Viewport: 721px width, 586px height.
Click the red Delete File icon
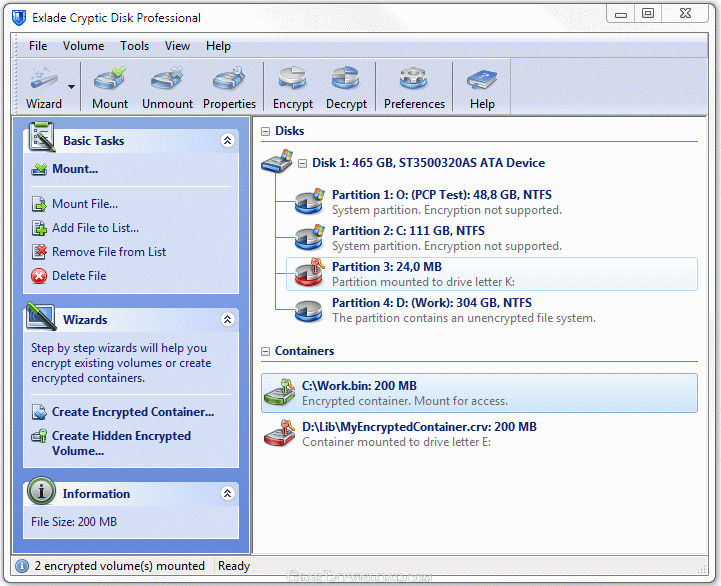39,276
